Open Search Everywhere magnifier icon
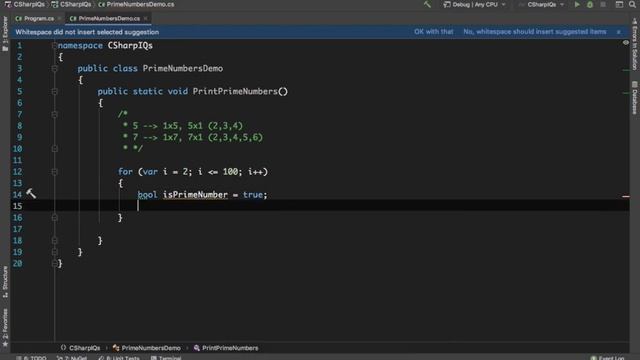Screen dimensions: 640x360 632,4
